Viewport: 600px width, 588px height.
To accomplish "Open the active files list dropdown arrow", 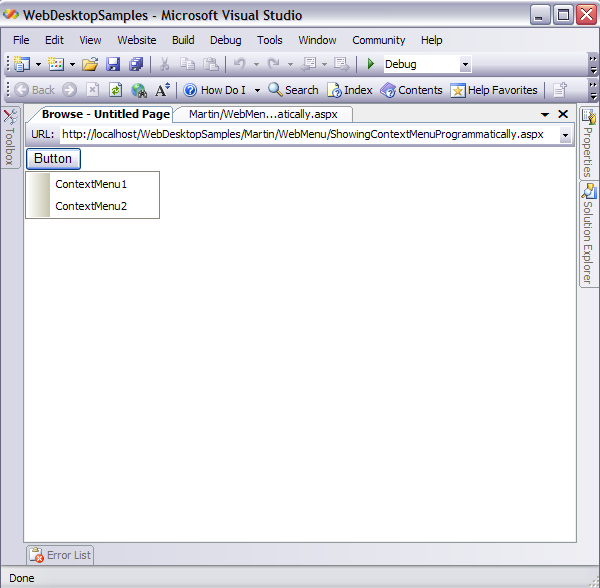I will tap(545, 115).
